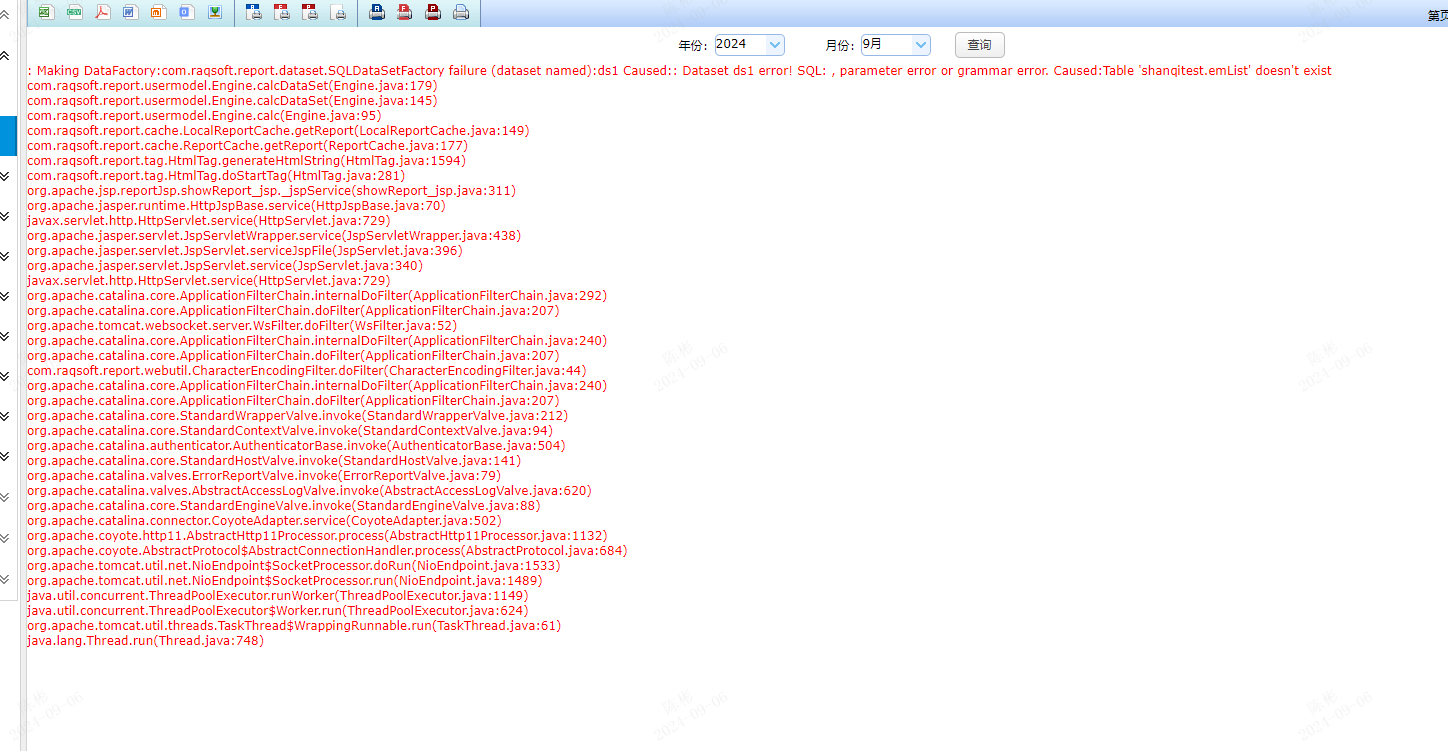Click the 'LocalReportCache.getReport' stack line
Viewport: 1448px width, 751px height.
[278, 131]
